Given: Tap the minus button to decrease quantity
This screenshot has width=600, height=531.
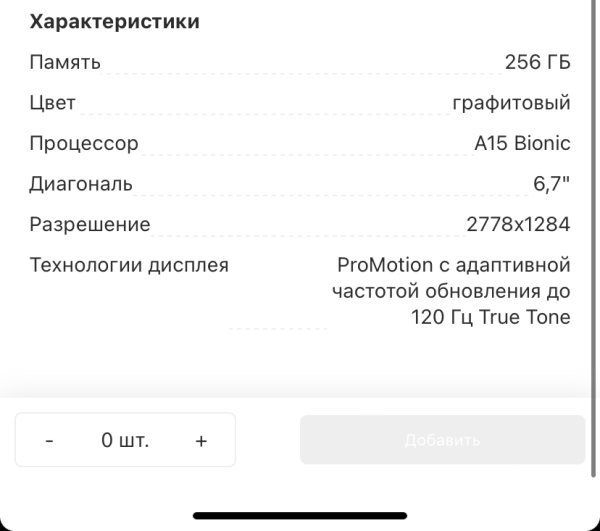Looking at the screenshot, I should point(50,440).
